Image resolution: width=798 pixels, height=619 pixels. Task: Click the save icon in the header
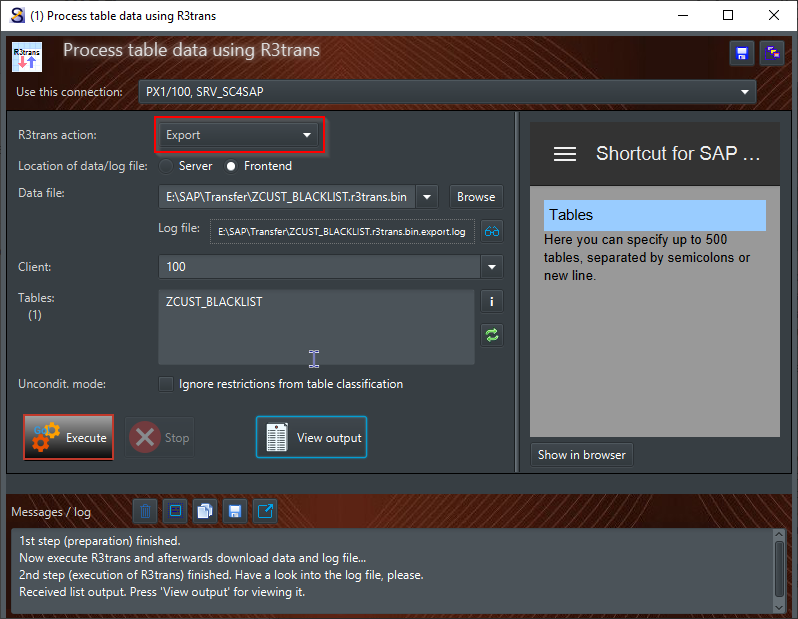[742, 53]
